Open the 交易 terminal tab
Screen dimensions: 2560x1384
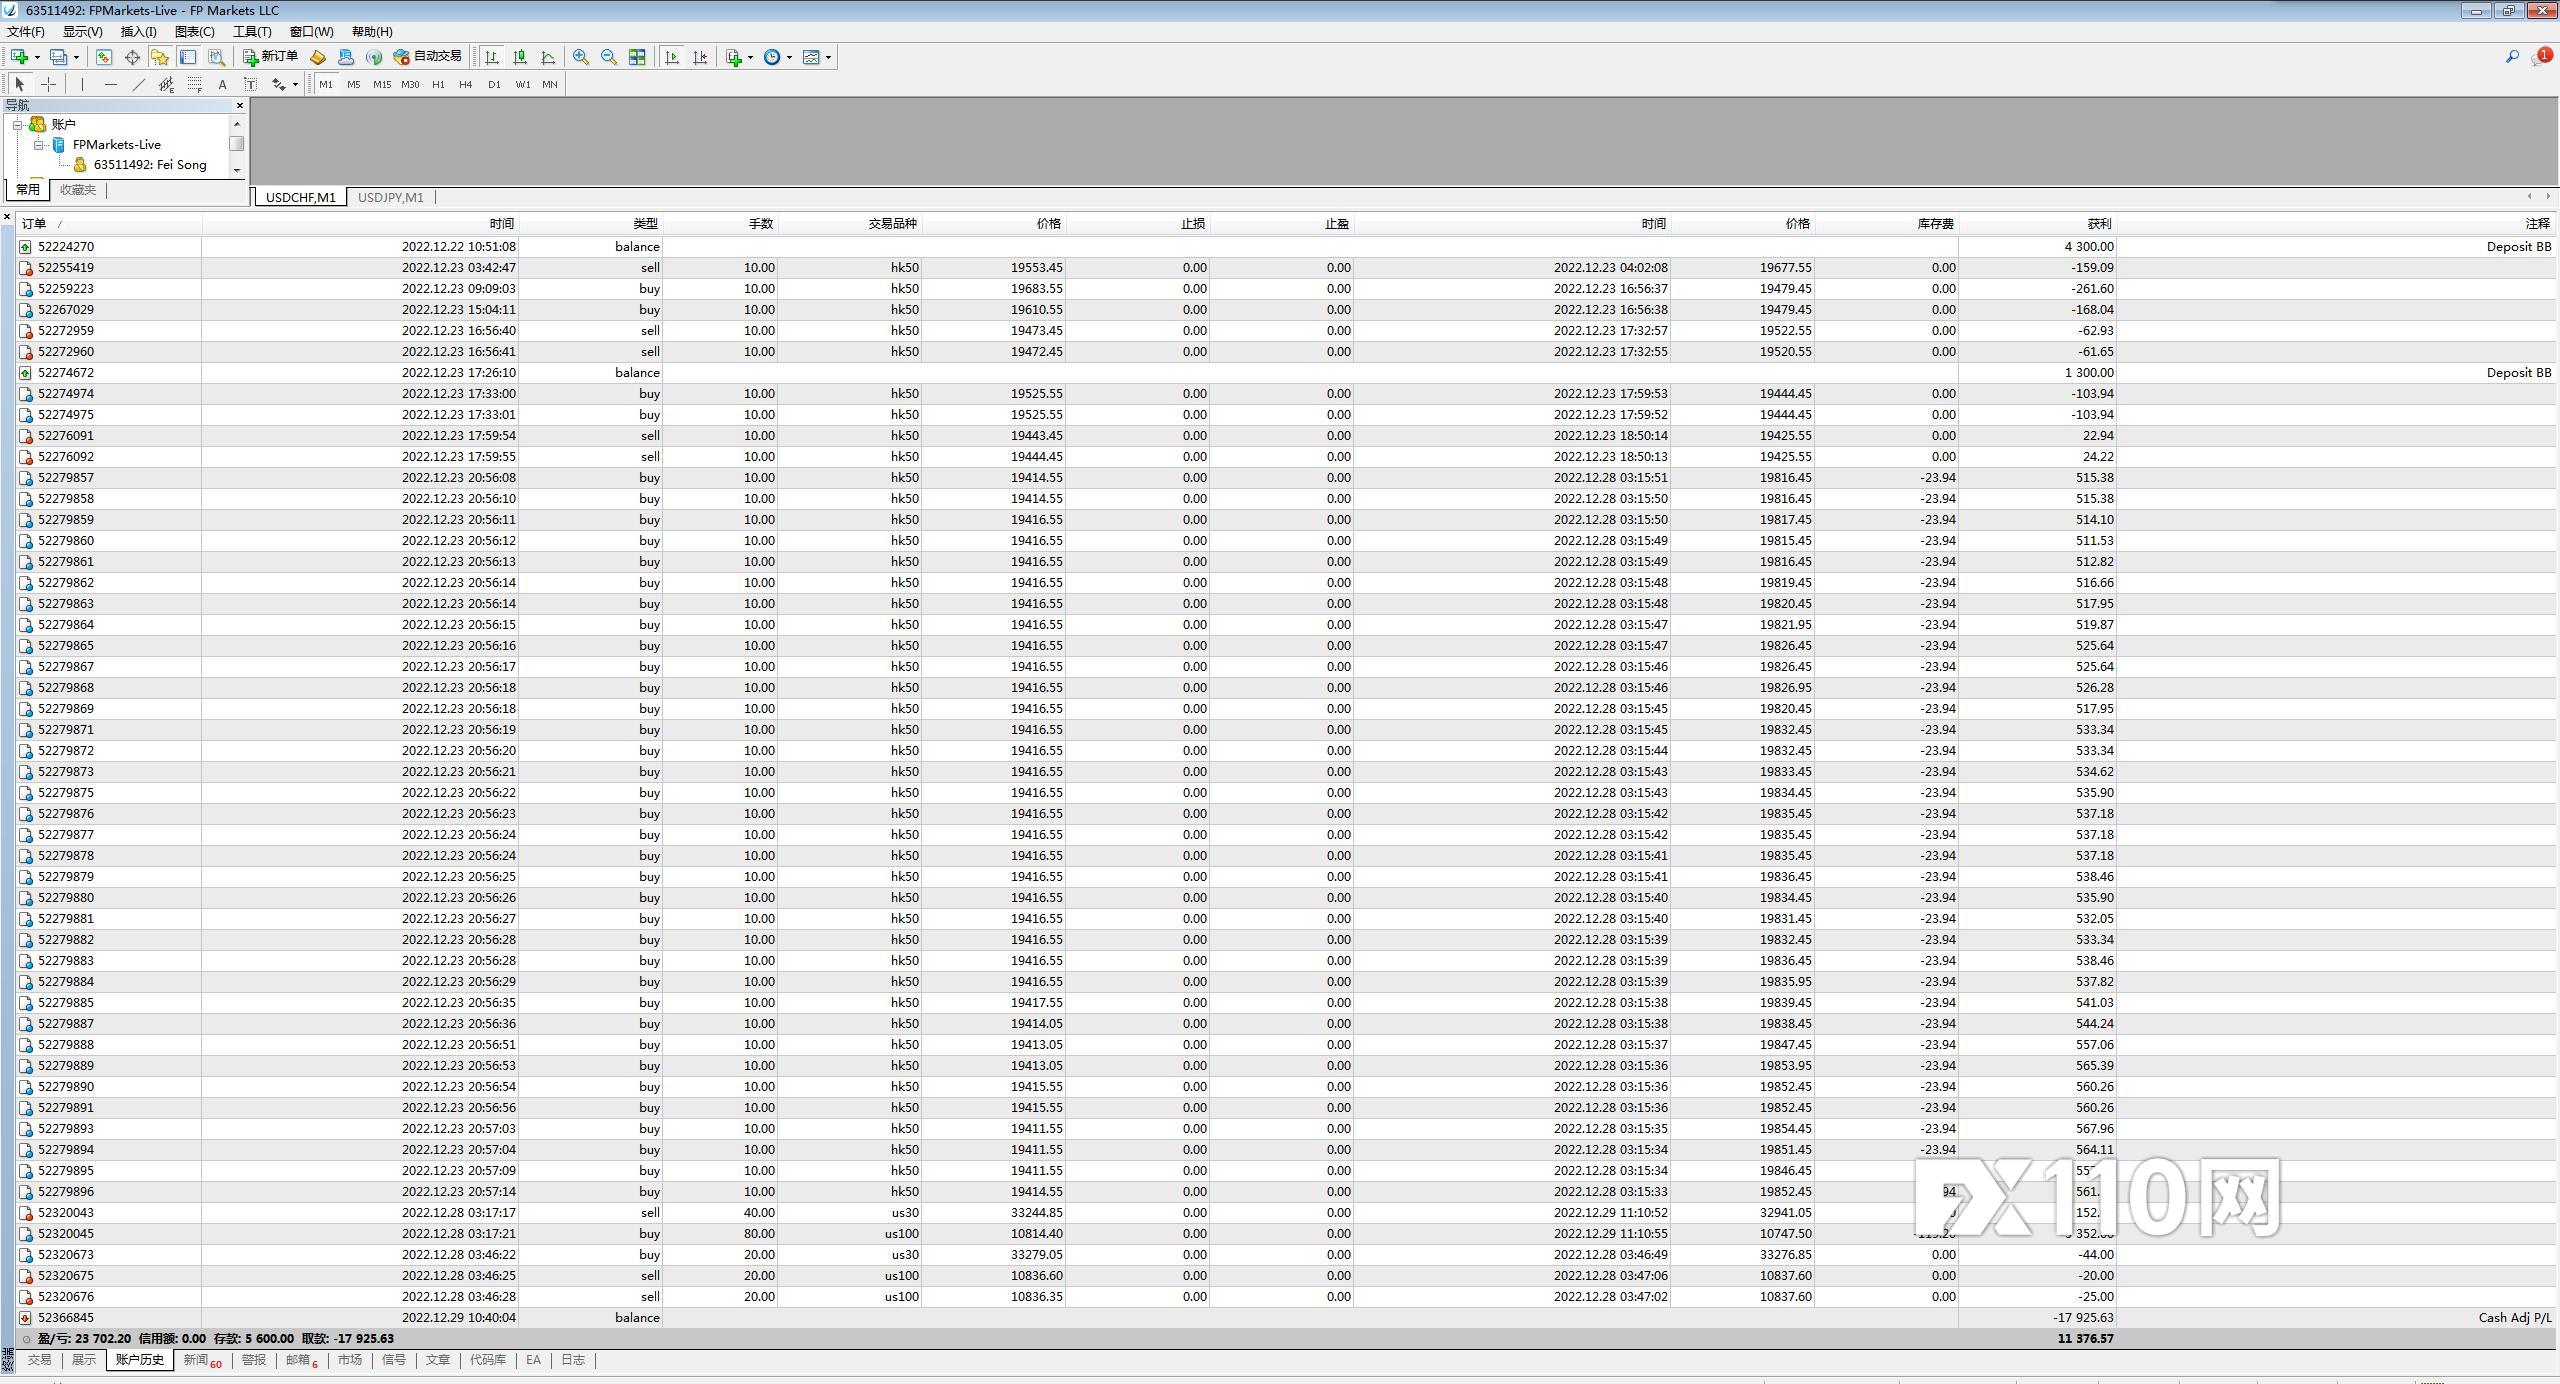click(39, 1360)
